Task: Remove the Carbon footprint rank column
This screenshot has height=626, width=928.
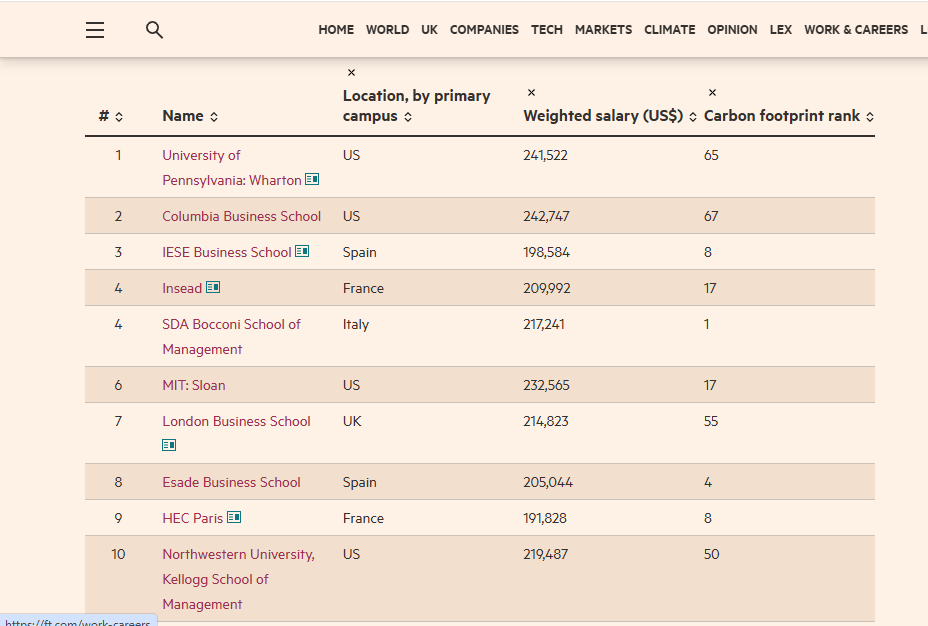Action: tap(712, 92)
